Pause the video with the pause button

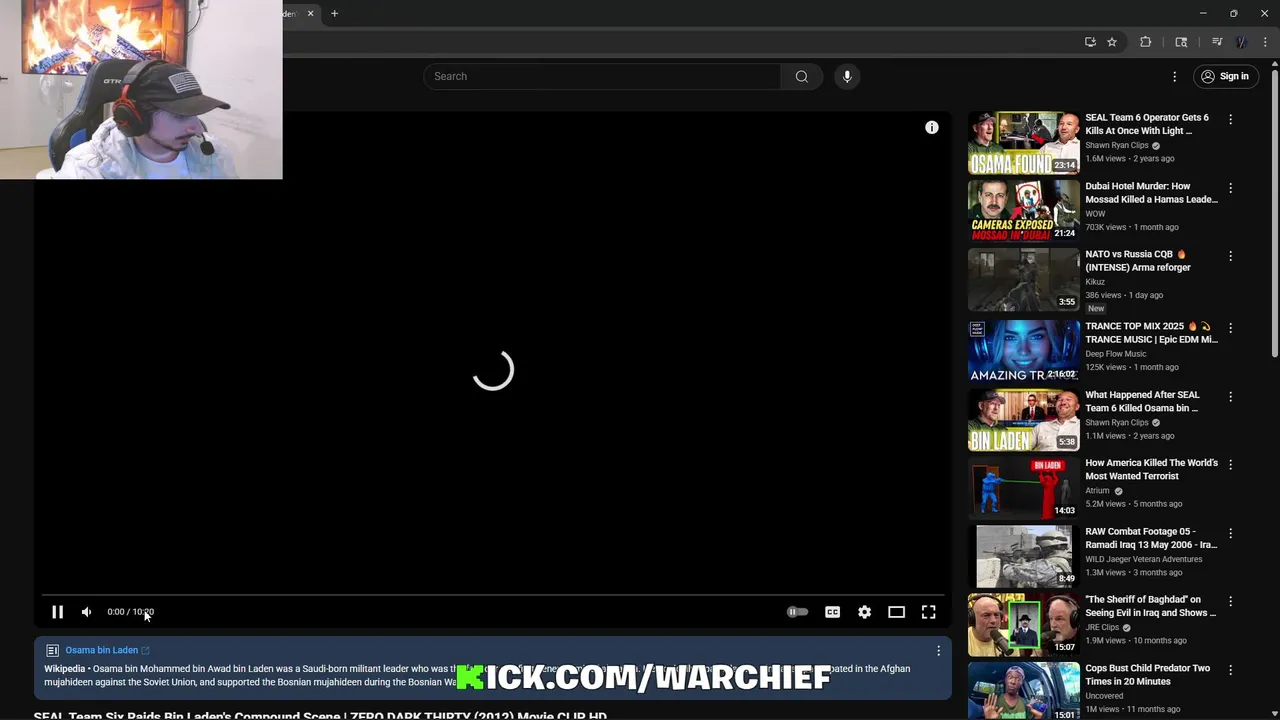click(x=57, y=612)
